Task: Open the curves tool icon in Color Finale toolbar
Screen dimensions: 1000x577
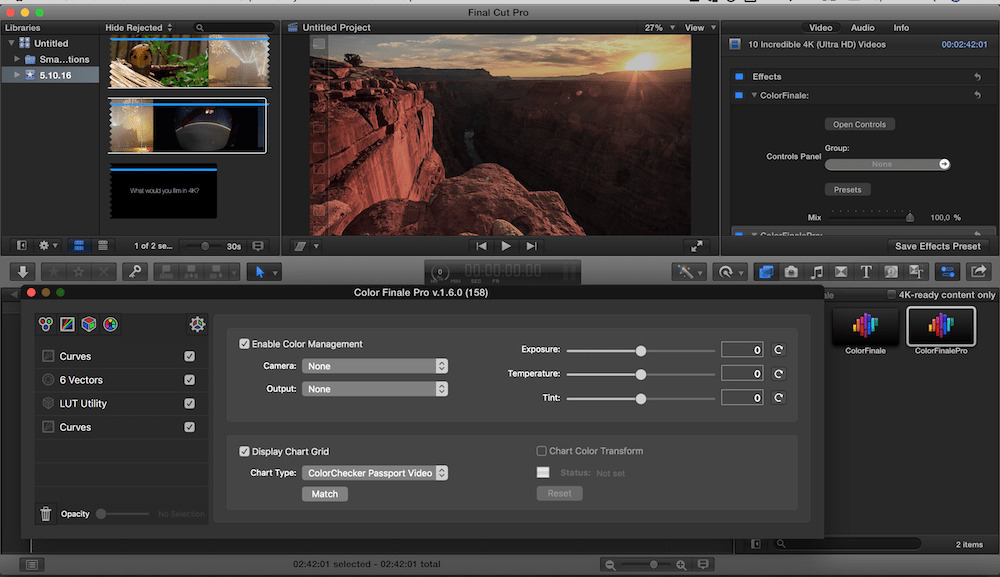Action: [x=66, y=324]
